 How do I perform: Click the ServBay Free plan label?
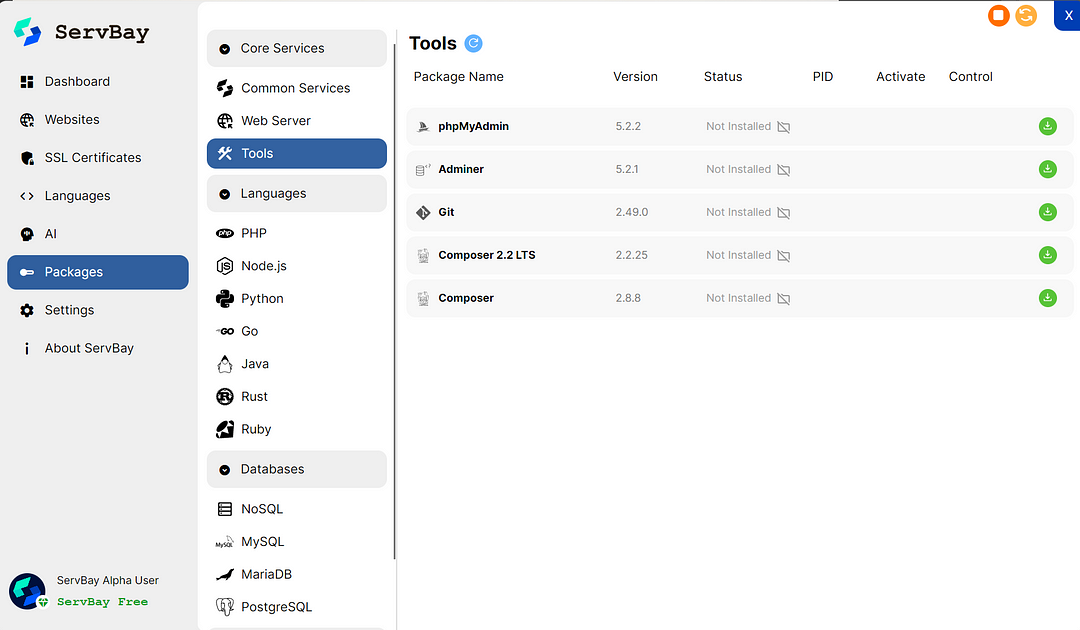click(x=102, y=602)
